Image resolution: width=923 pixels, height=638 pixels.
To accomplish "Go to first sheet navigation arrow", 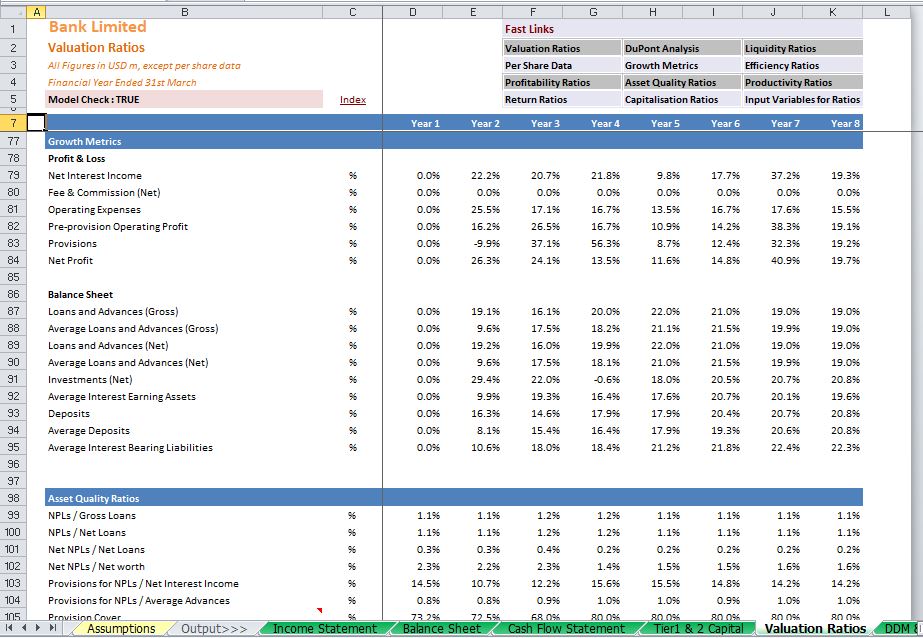I will tap(9, 628).
